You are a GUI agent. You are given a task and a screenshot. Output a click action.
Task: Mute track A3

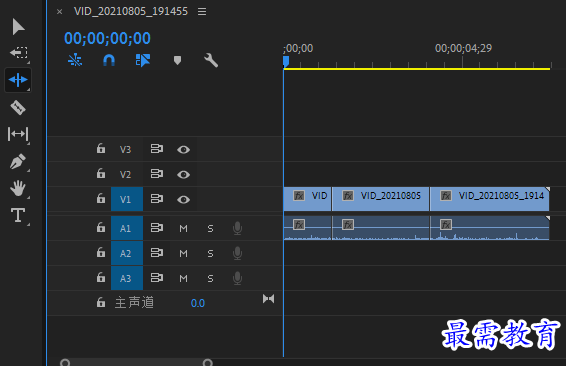click(x=183, y=278)
